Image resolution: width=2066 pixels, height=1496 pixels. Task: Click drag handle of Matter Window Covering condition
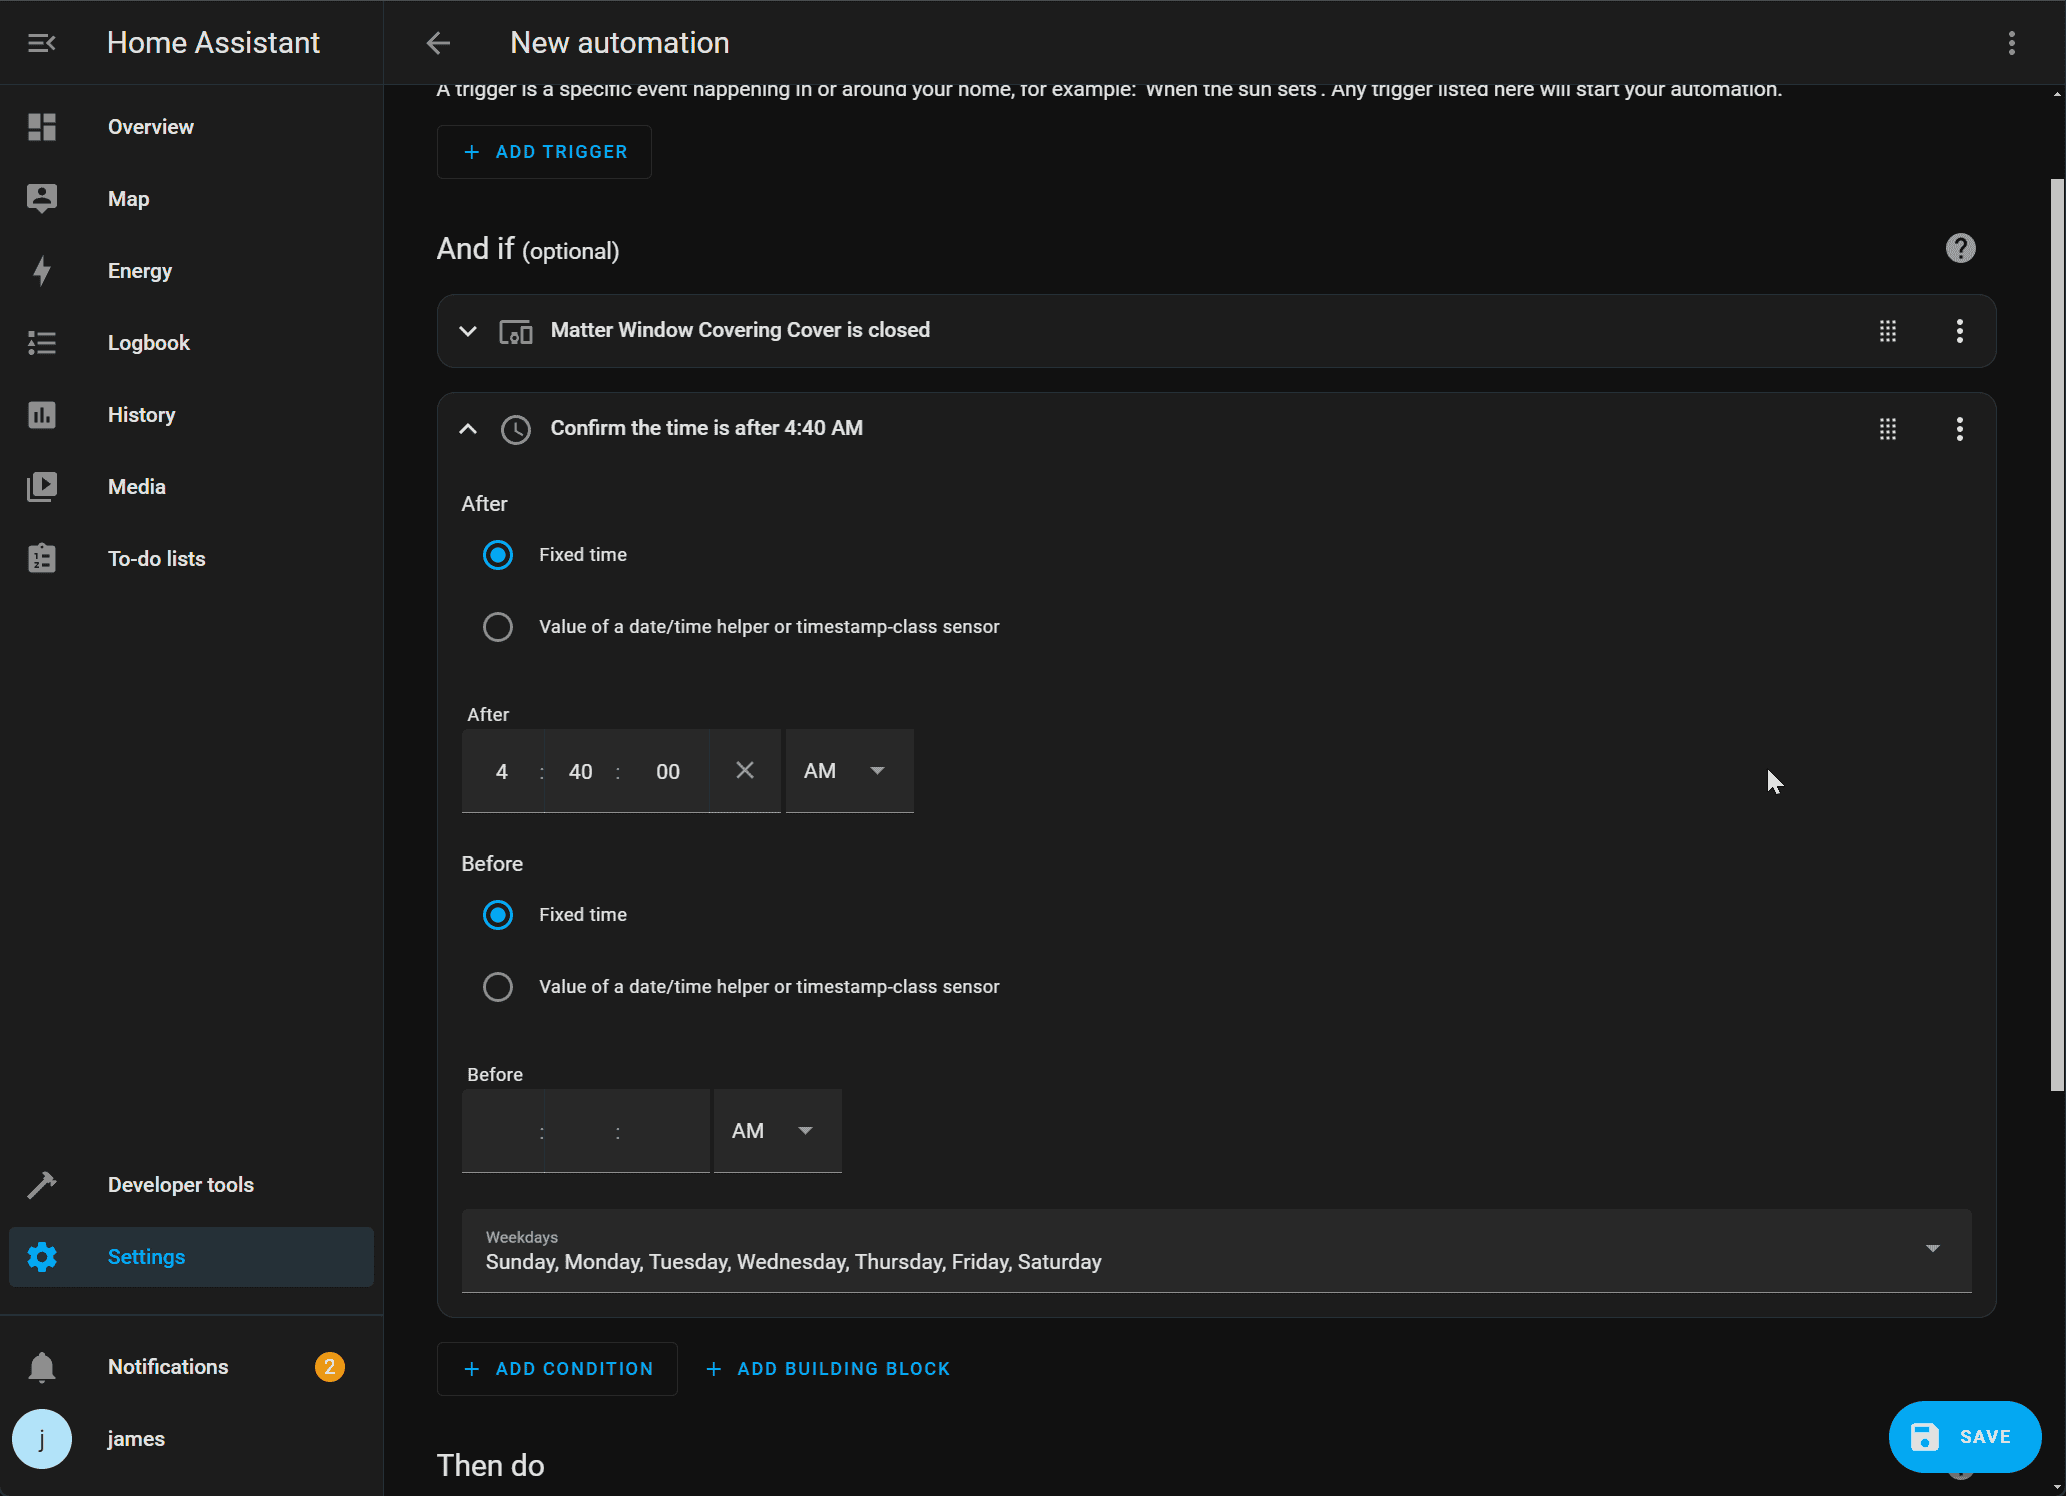(x=1887, y=331)
